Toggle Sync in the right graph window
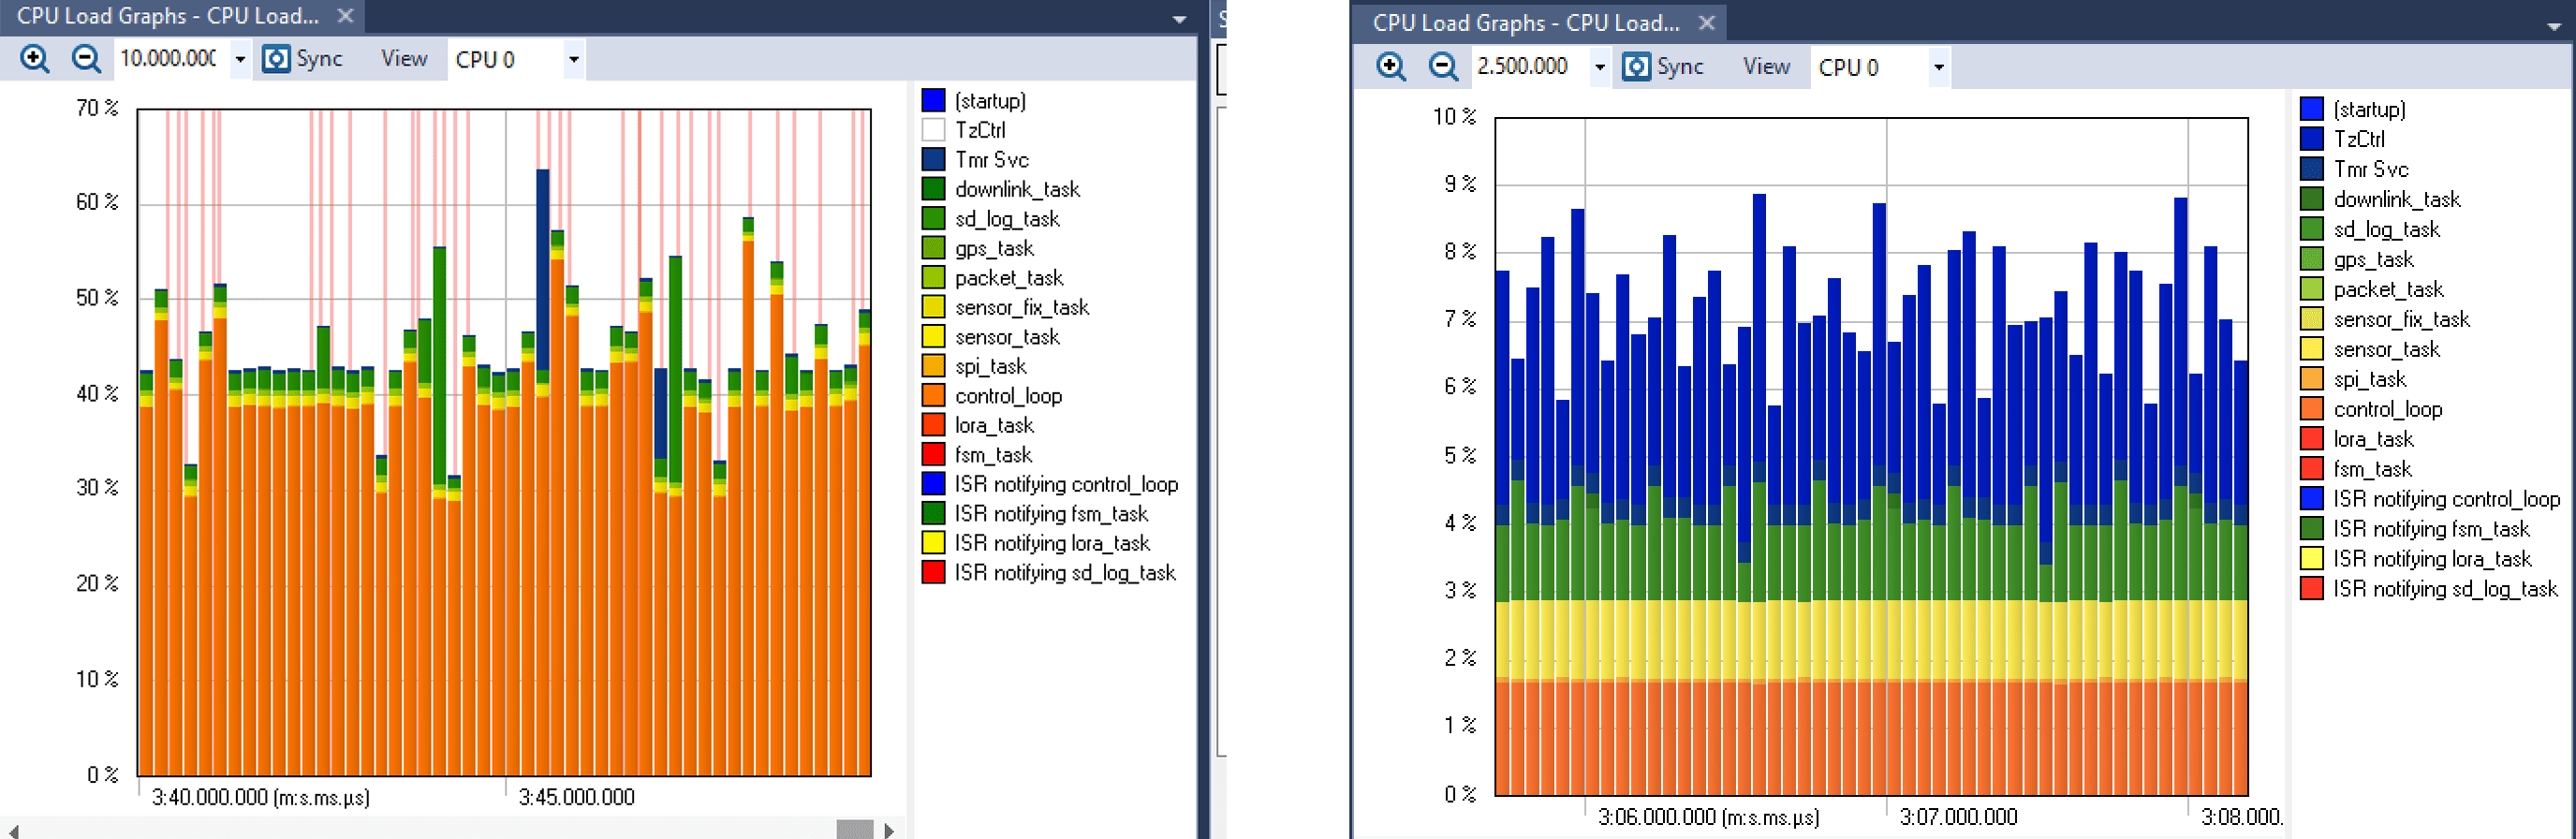This screenshot has width=2576, height=839. pyautogui.click(x=1662, y=66)
